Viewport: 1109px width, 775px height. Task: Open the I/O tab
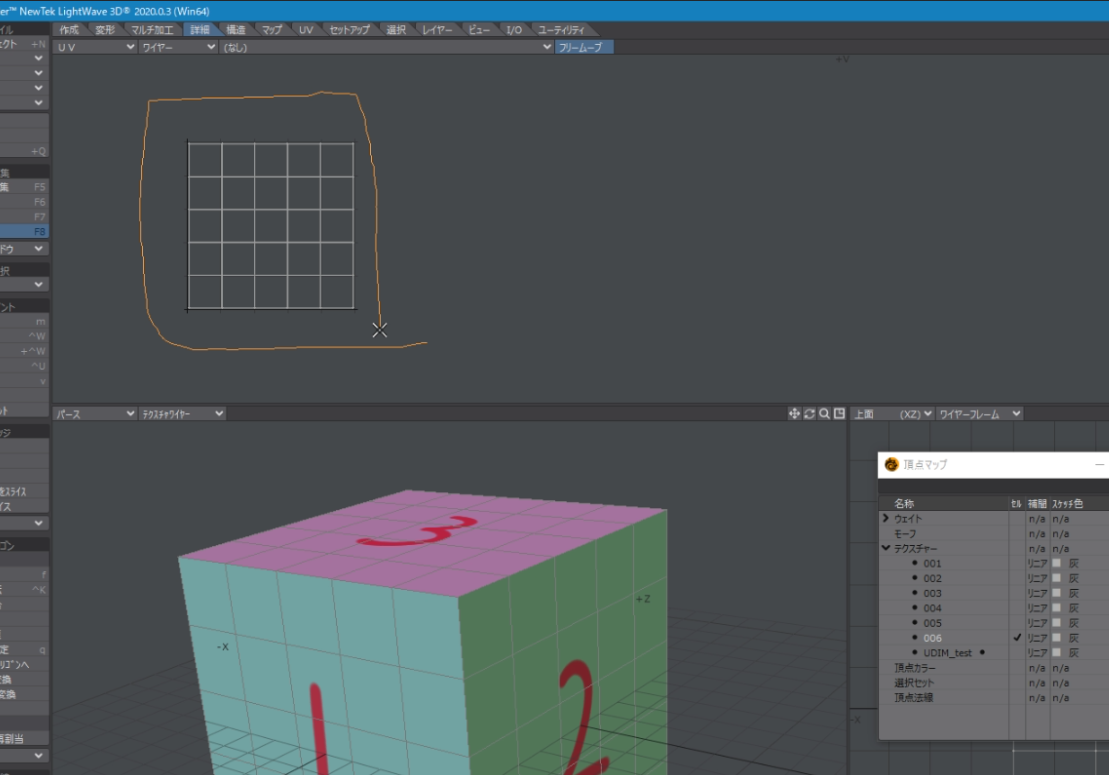[x=514, y=30]
